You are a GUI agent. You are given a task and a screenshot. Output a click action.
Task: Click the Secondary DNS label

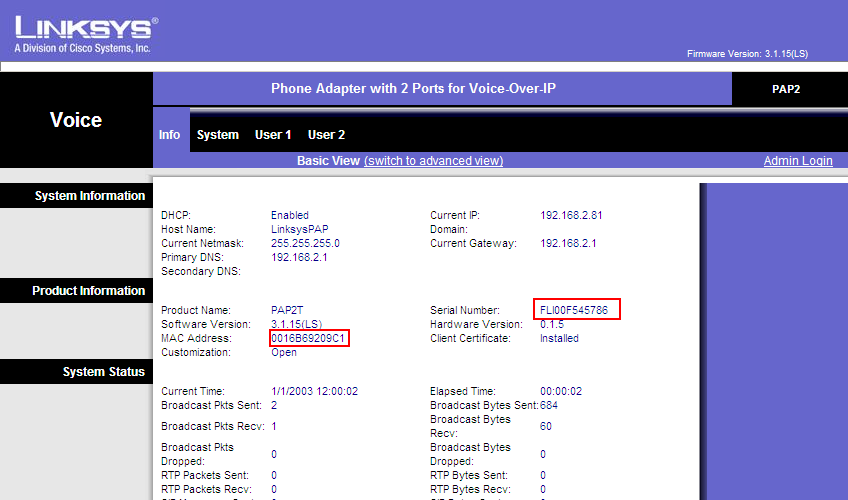(x=201, y=271)
